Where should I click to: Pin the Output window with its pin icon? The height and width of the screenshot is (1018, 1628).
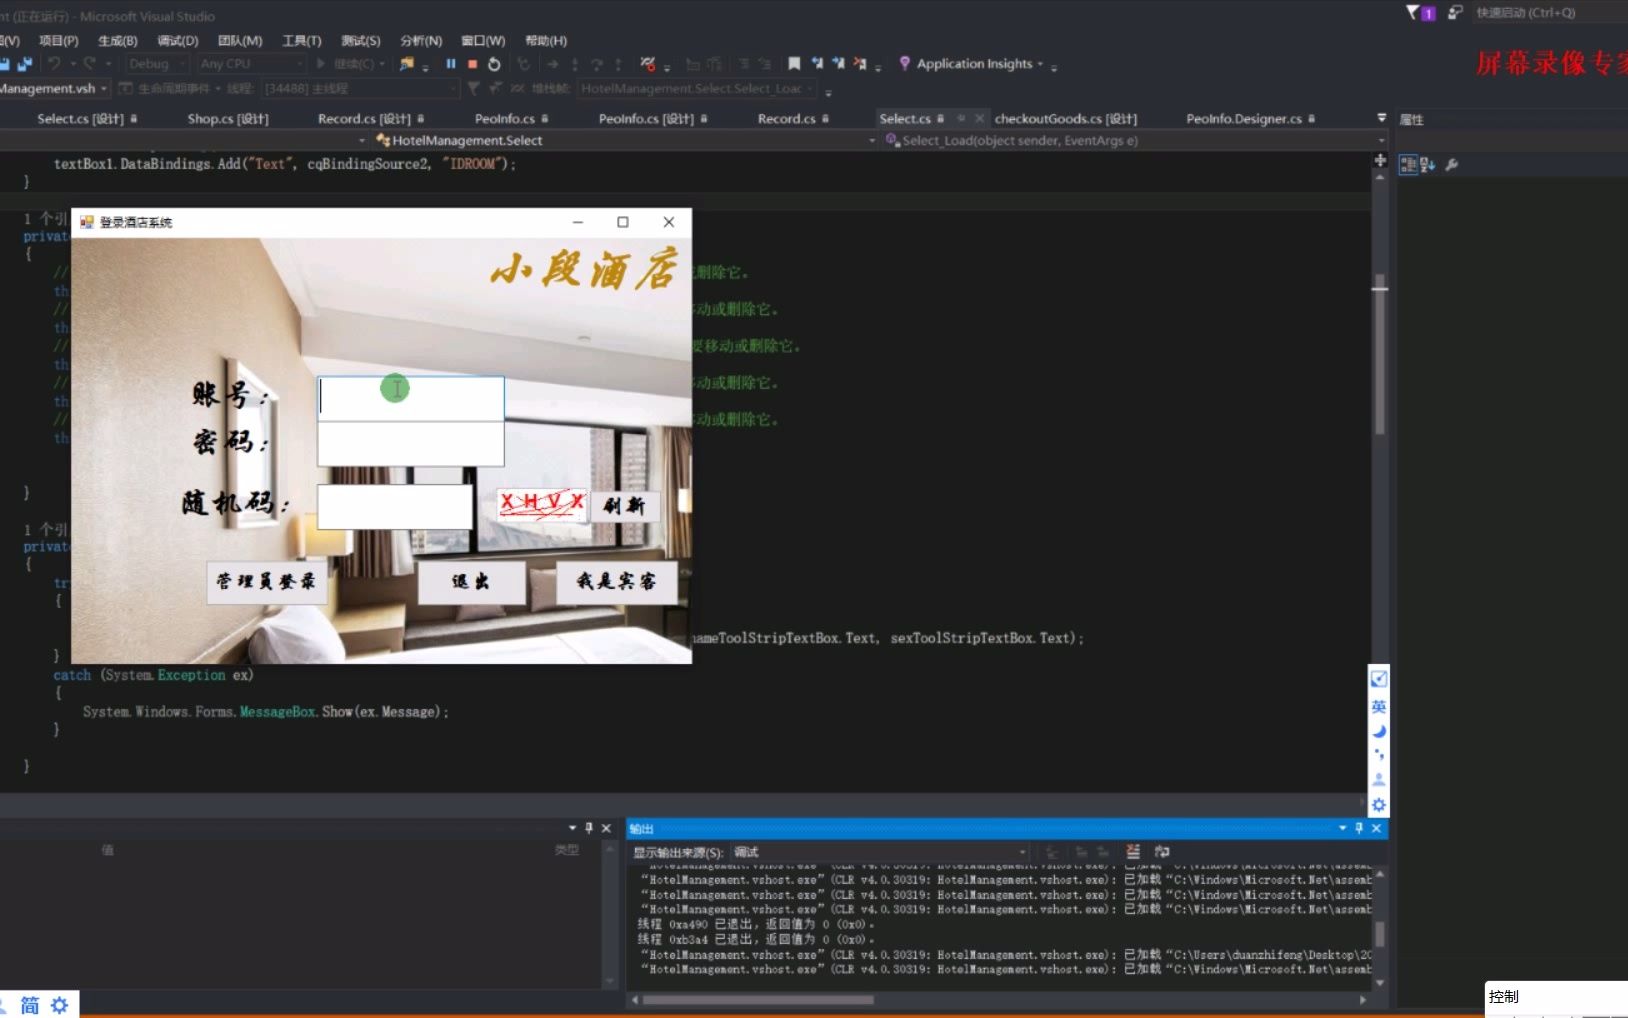pyautogui.click(x=1357, y=828)
